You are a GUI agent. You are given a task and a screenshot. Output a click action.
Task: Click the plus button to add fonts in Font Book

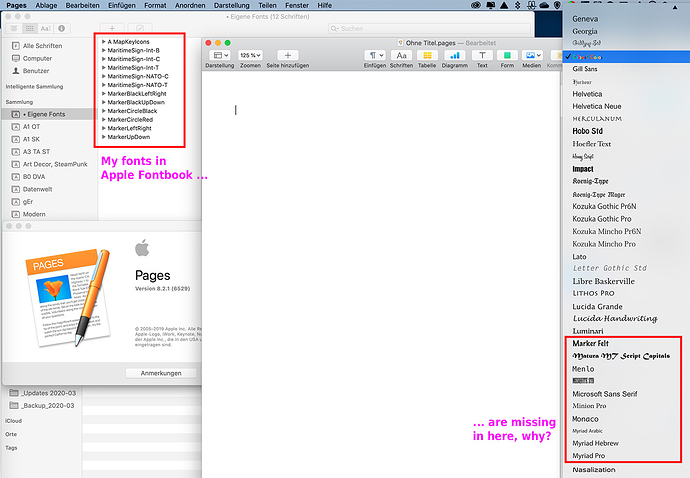tap(112, 29)
